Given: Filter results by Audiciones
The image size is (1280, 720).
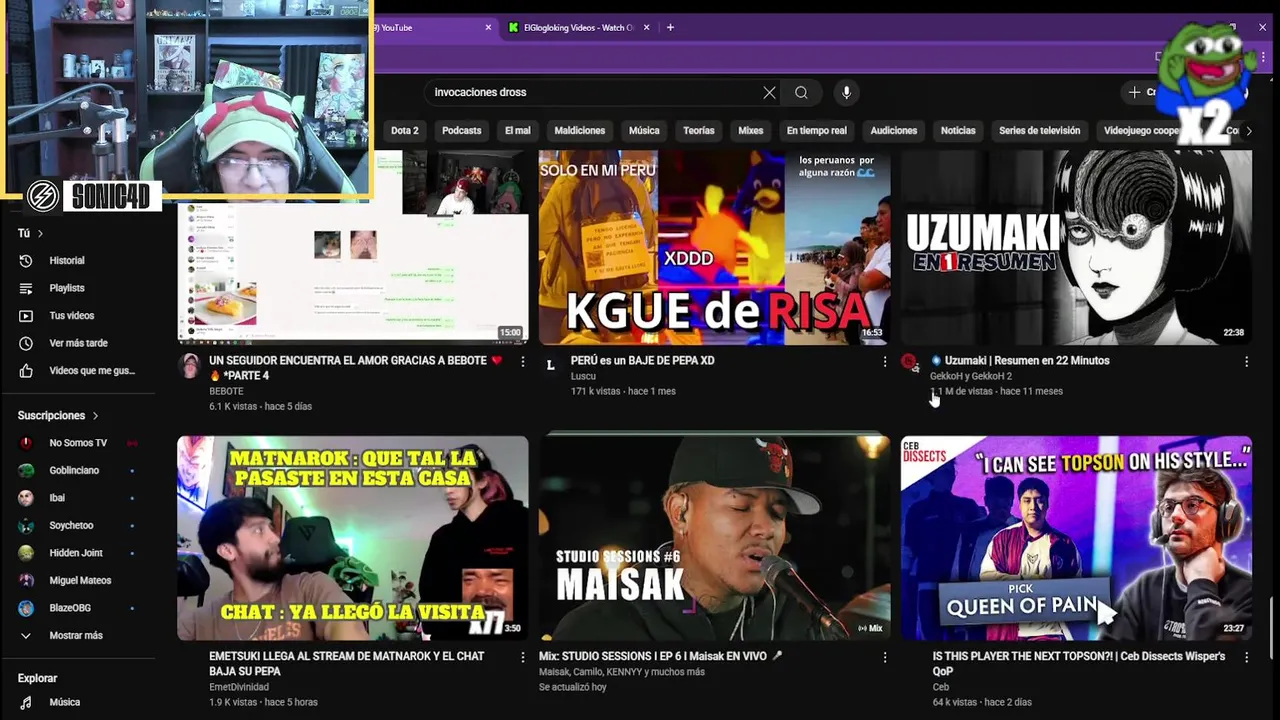Looking at the screenshot, I should coord(893,130).
